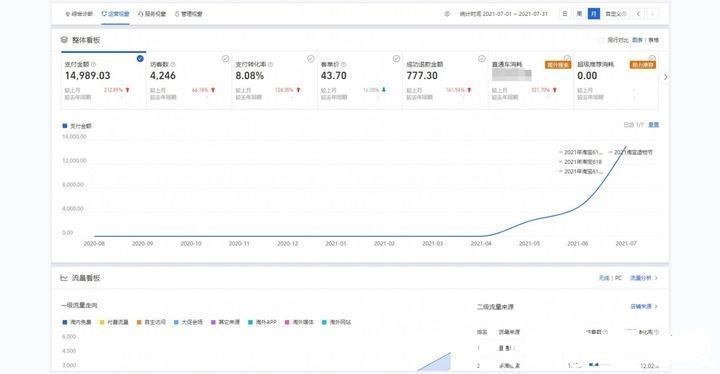Click the info icon beside 支付金额
Viewport: 720px width, 374px height.
point(94,65)
